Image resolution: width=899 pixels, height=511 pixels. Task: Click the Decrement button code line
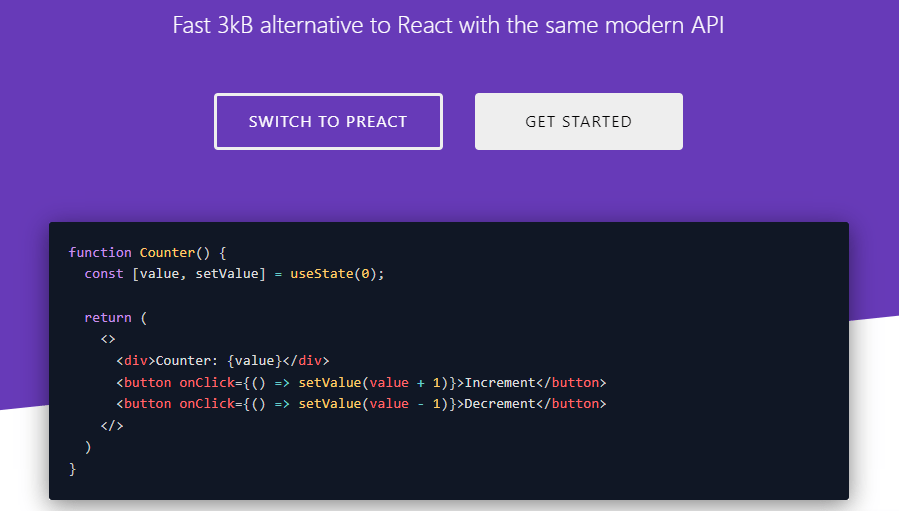click(361, 404)
